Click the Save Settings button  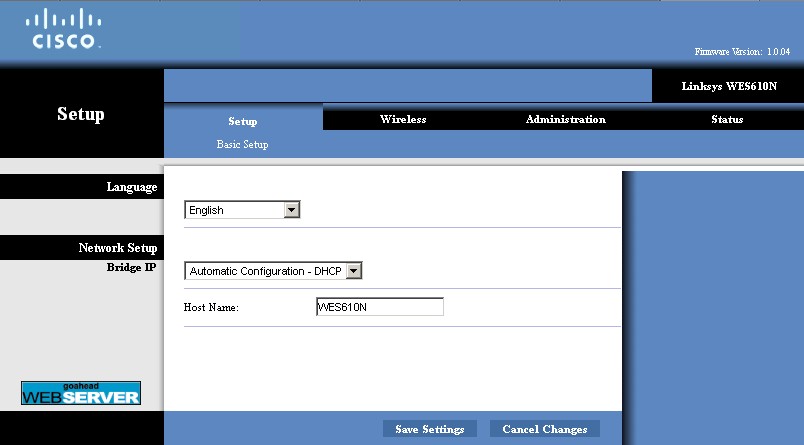tap(430, 429)
